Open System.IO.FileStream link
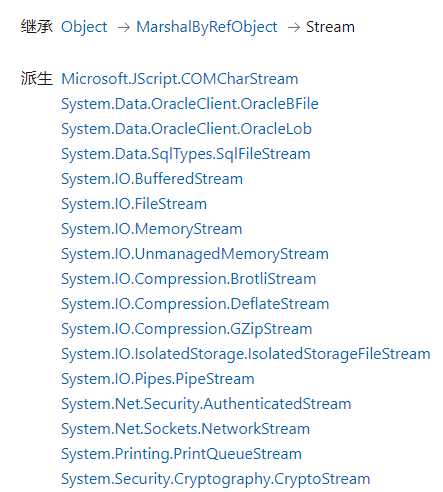443x492 pixels. click(x=134, y=204)
